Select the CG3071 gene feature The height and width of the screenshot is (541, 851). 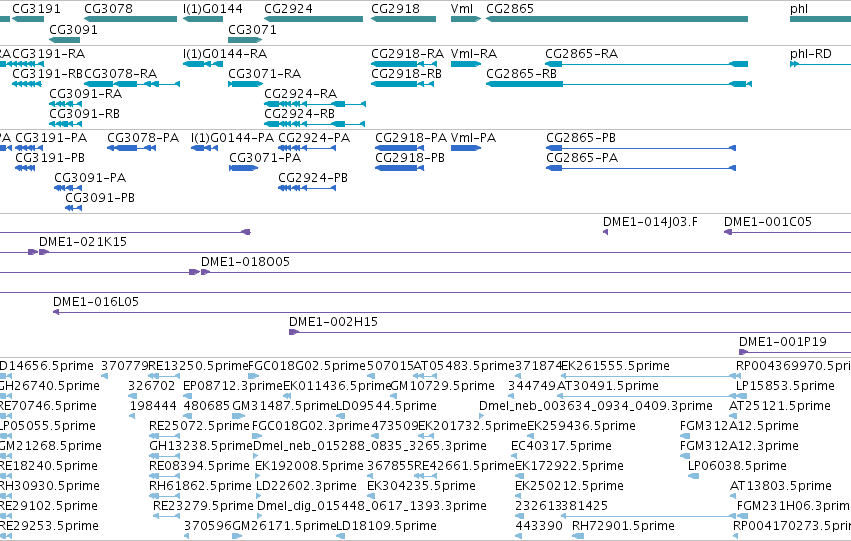coord(245,40)
